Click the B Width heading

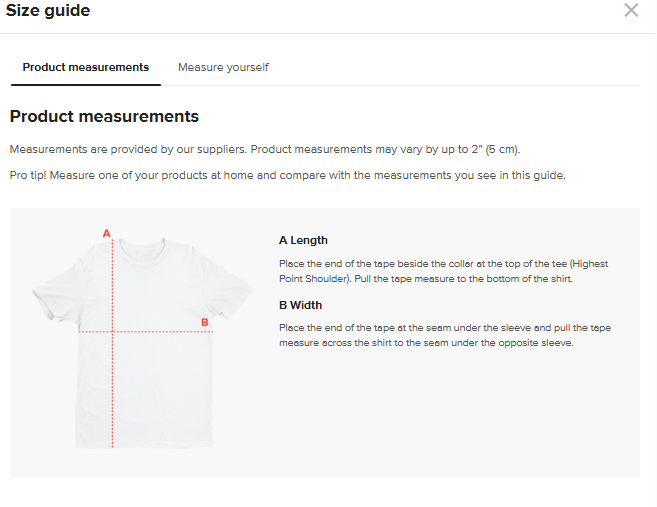point(300,305)
